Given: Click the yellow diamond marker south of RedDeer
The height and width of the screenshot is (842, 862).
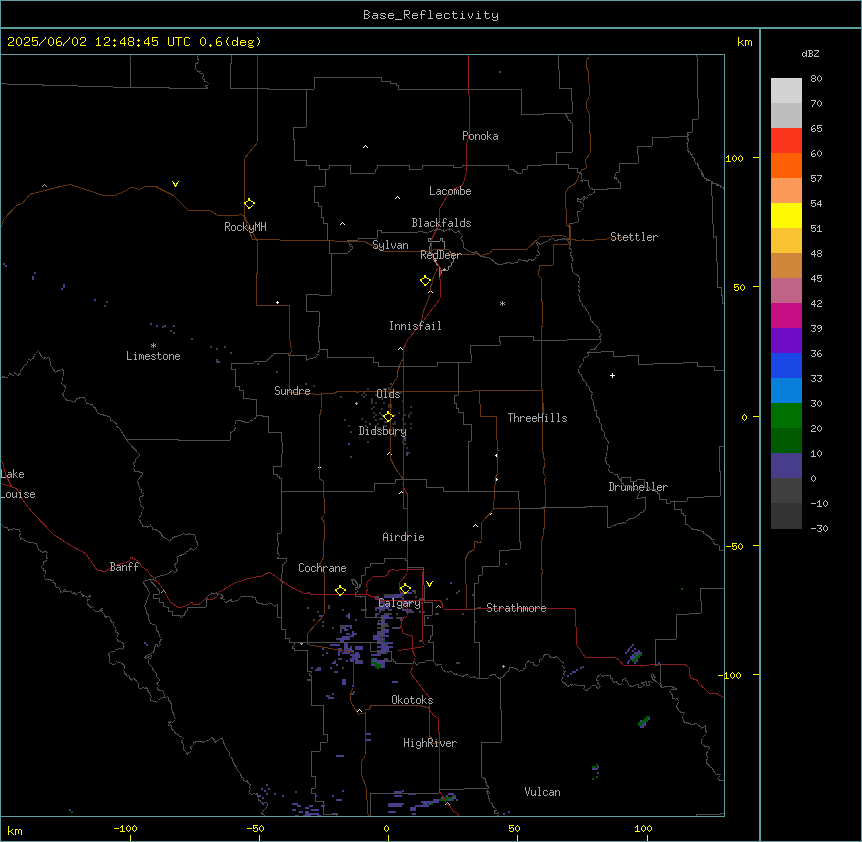Looking at the screenshot, I should point(426,280).
